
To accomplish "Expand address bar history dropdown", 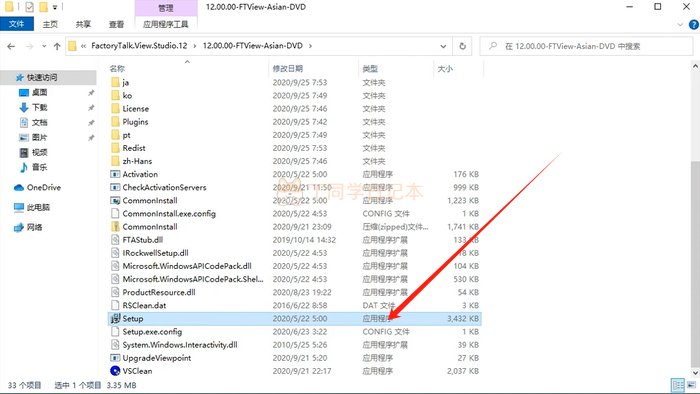I will point(443,46).
